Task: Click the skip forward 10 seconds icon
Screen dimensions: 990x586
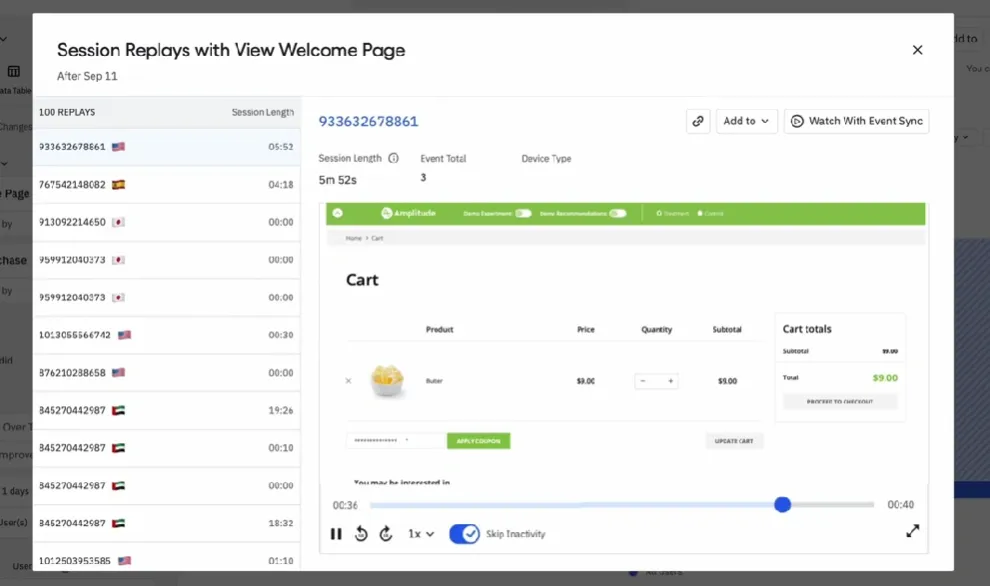Action: click(x=386, y=534)
